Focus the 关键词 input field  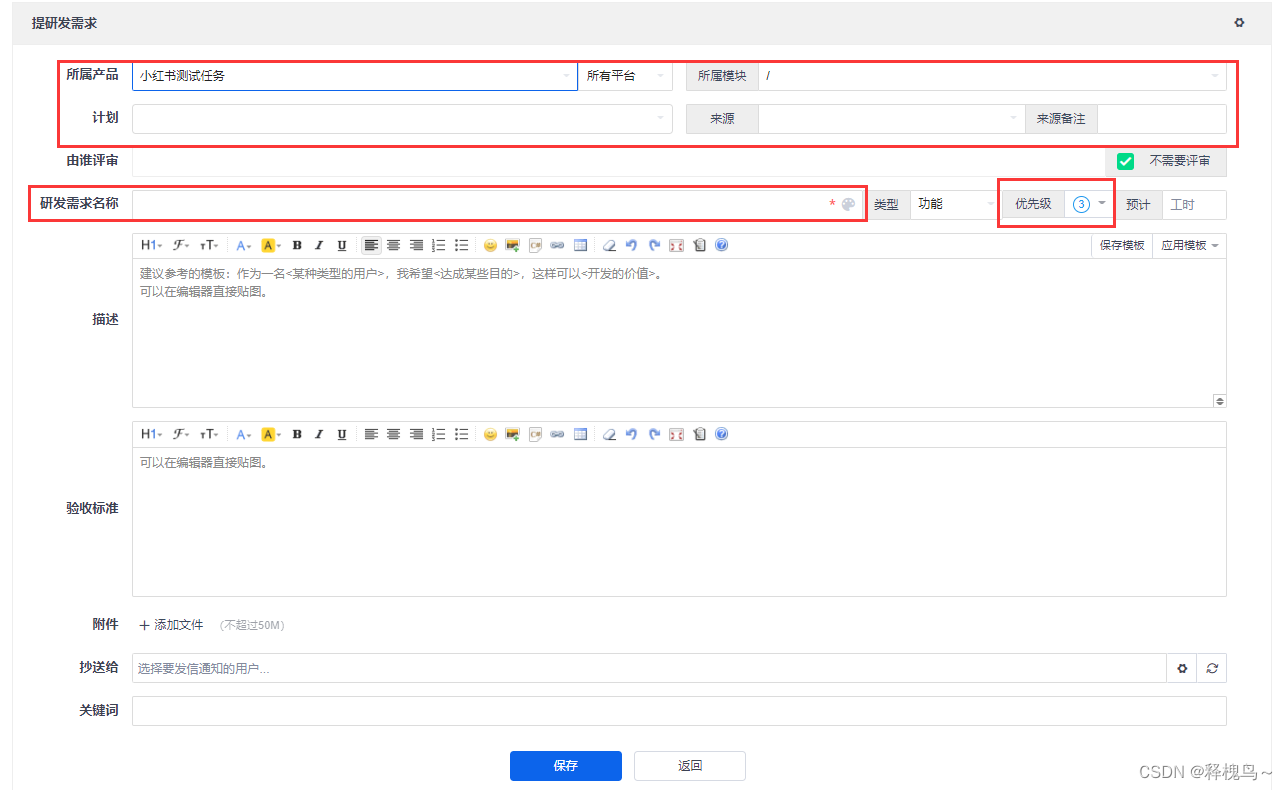click(x=679, y=711)
